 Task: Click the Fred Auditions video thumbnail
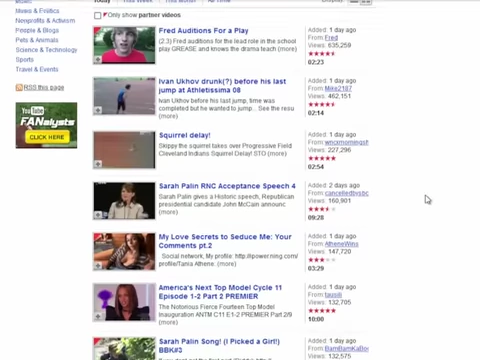tap(124, 45)
